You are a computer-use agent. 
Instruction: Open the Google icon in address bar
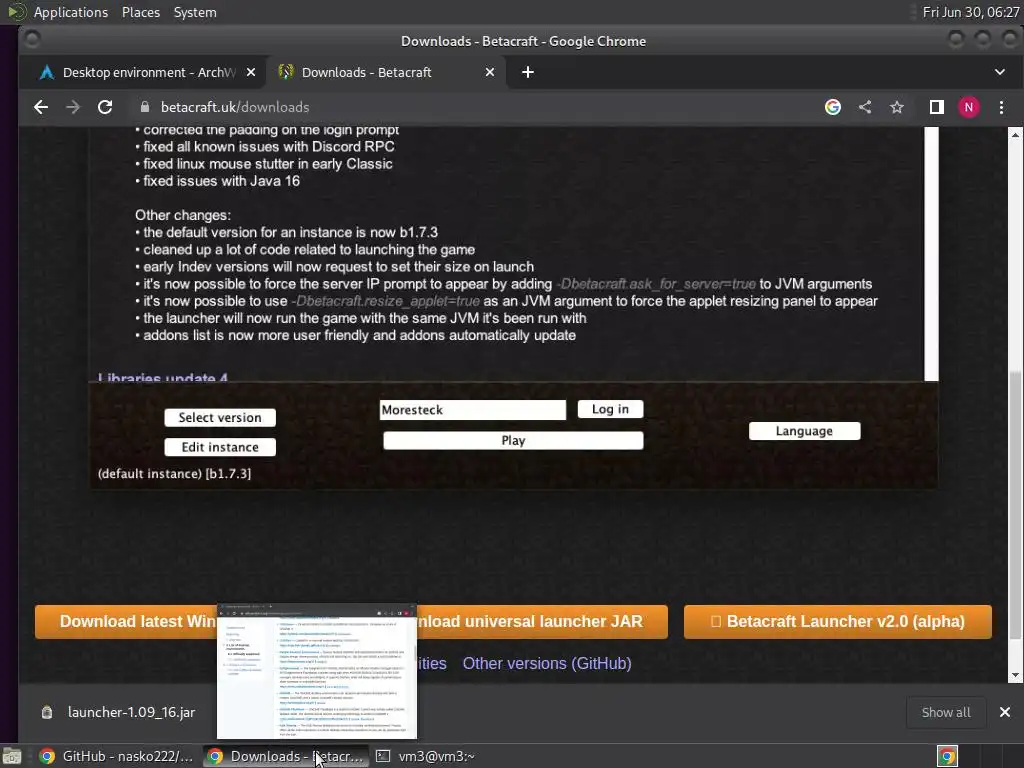point(833,107)
